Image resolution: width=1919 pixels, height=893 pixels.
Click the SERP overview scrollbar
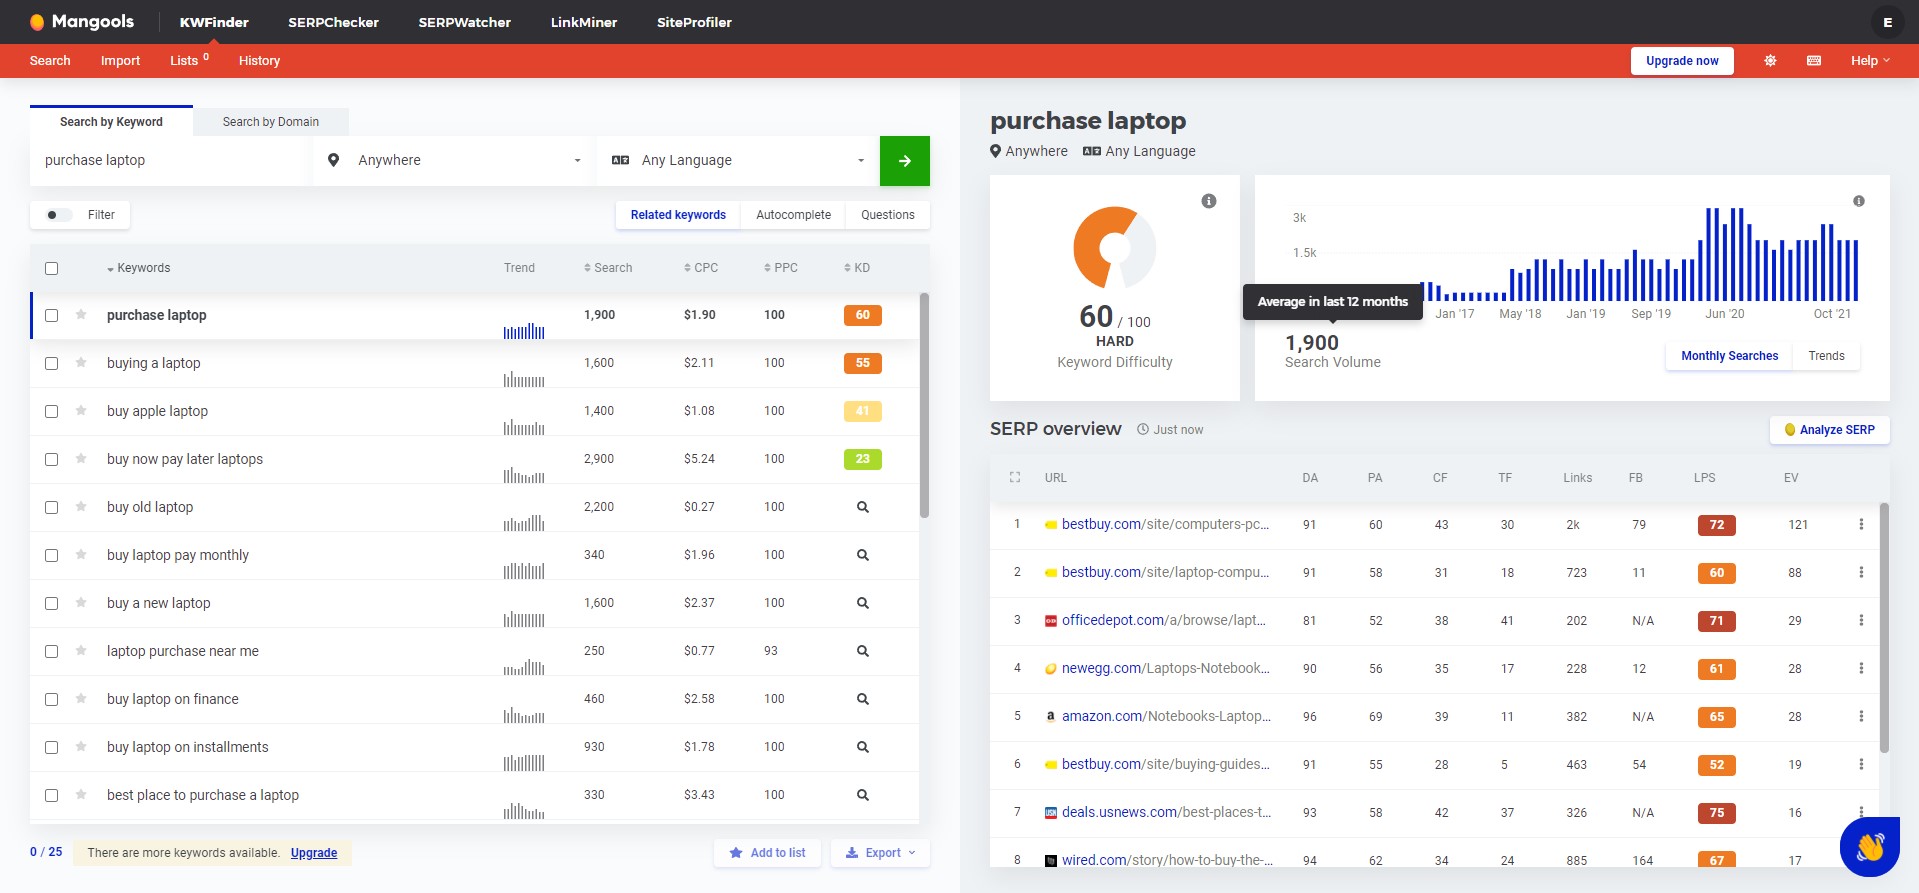[x=1884, y=627]
